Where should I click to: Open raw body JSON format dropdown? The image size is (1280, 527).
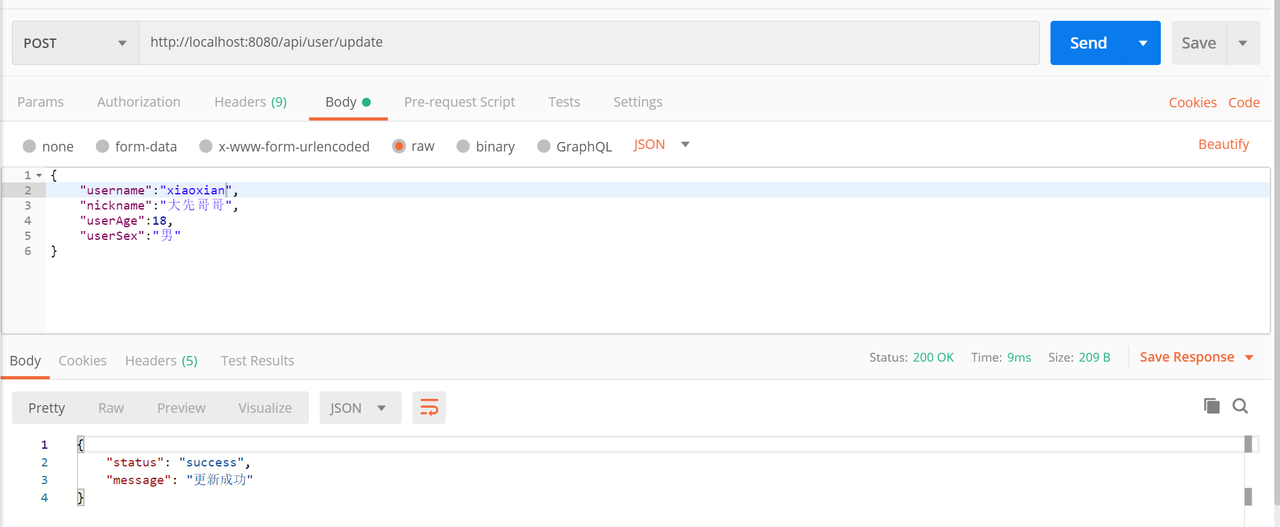pos(662,145)
